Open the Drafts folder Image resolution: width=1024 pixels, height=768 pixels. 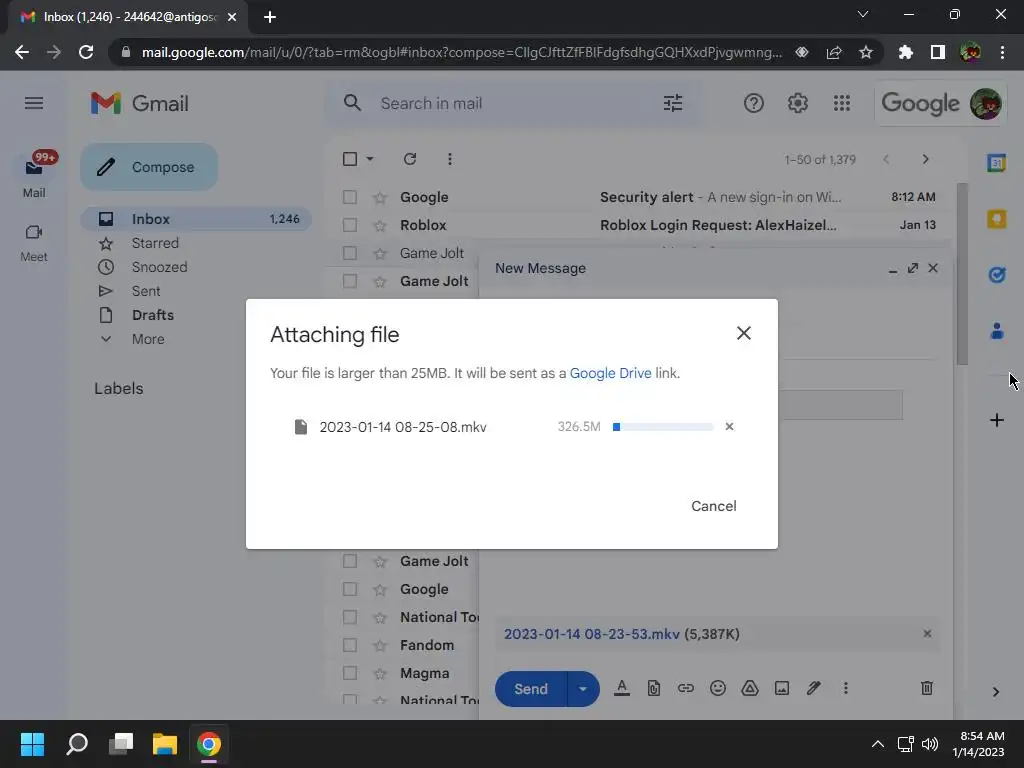coord(152,315)
